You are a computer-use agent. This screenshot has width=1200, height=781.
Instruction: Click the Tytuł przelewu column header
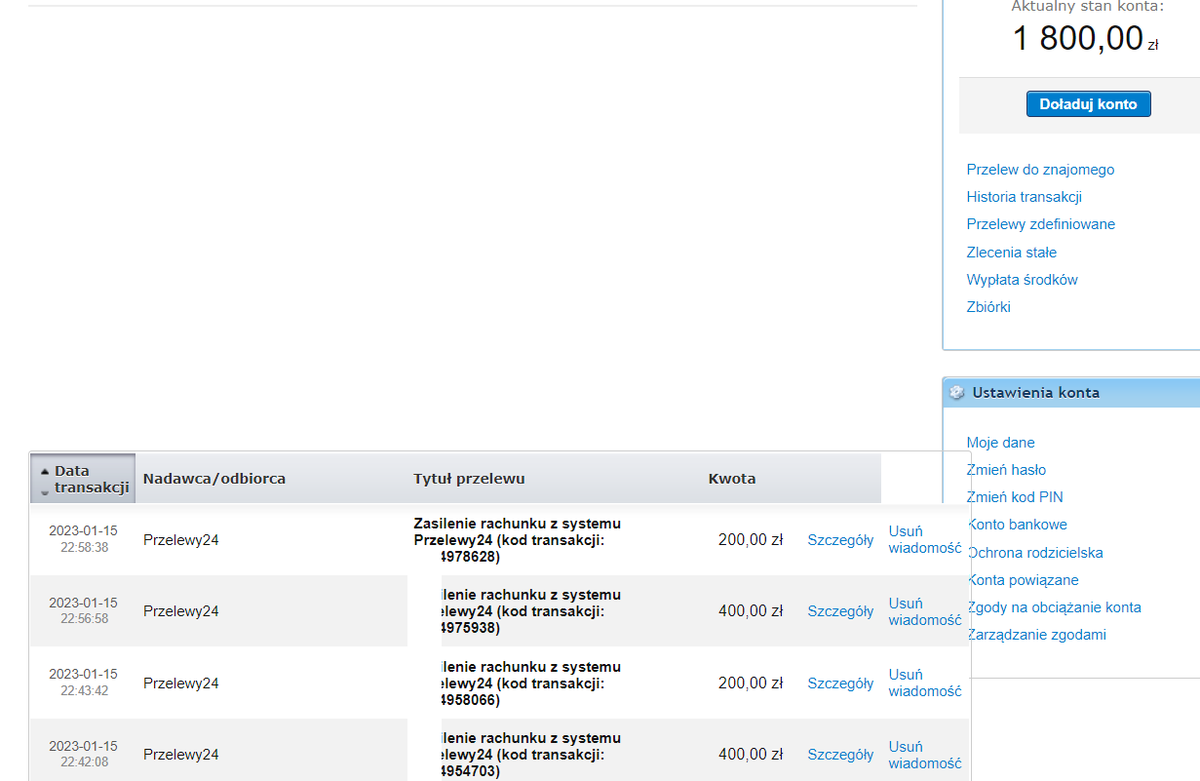pos(469,479)
